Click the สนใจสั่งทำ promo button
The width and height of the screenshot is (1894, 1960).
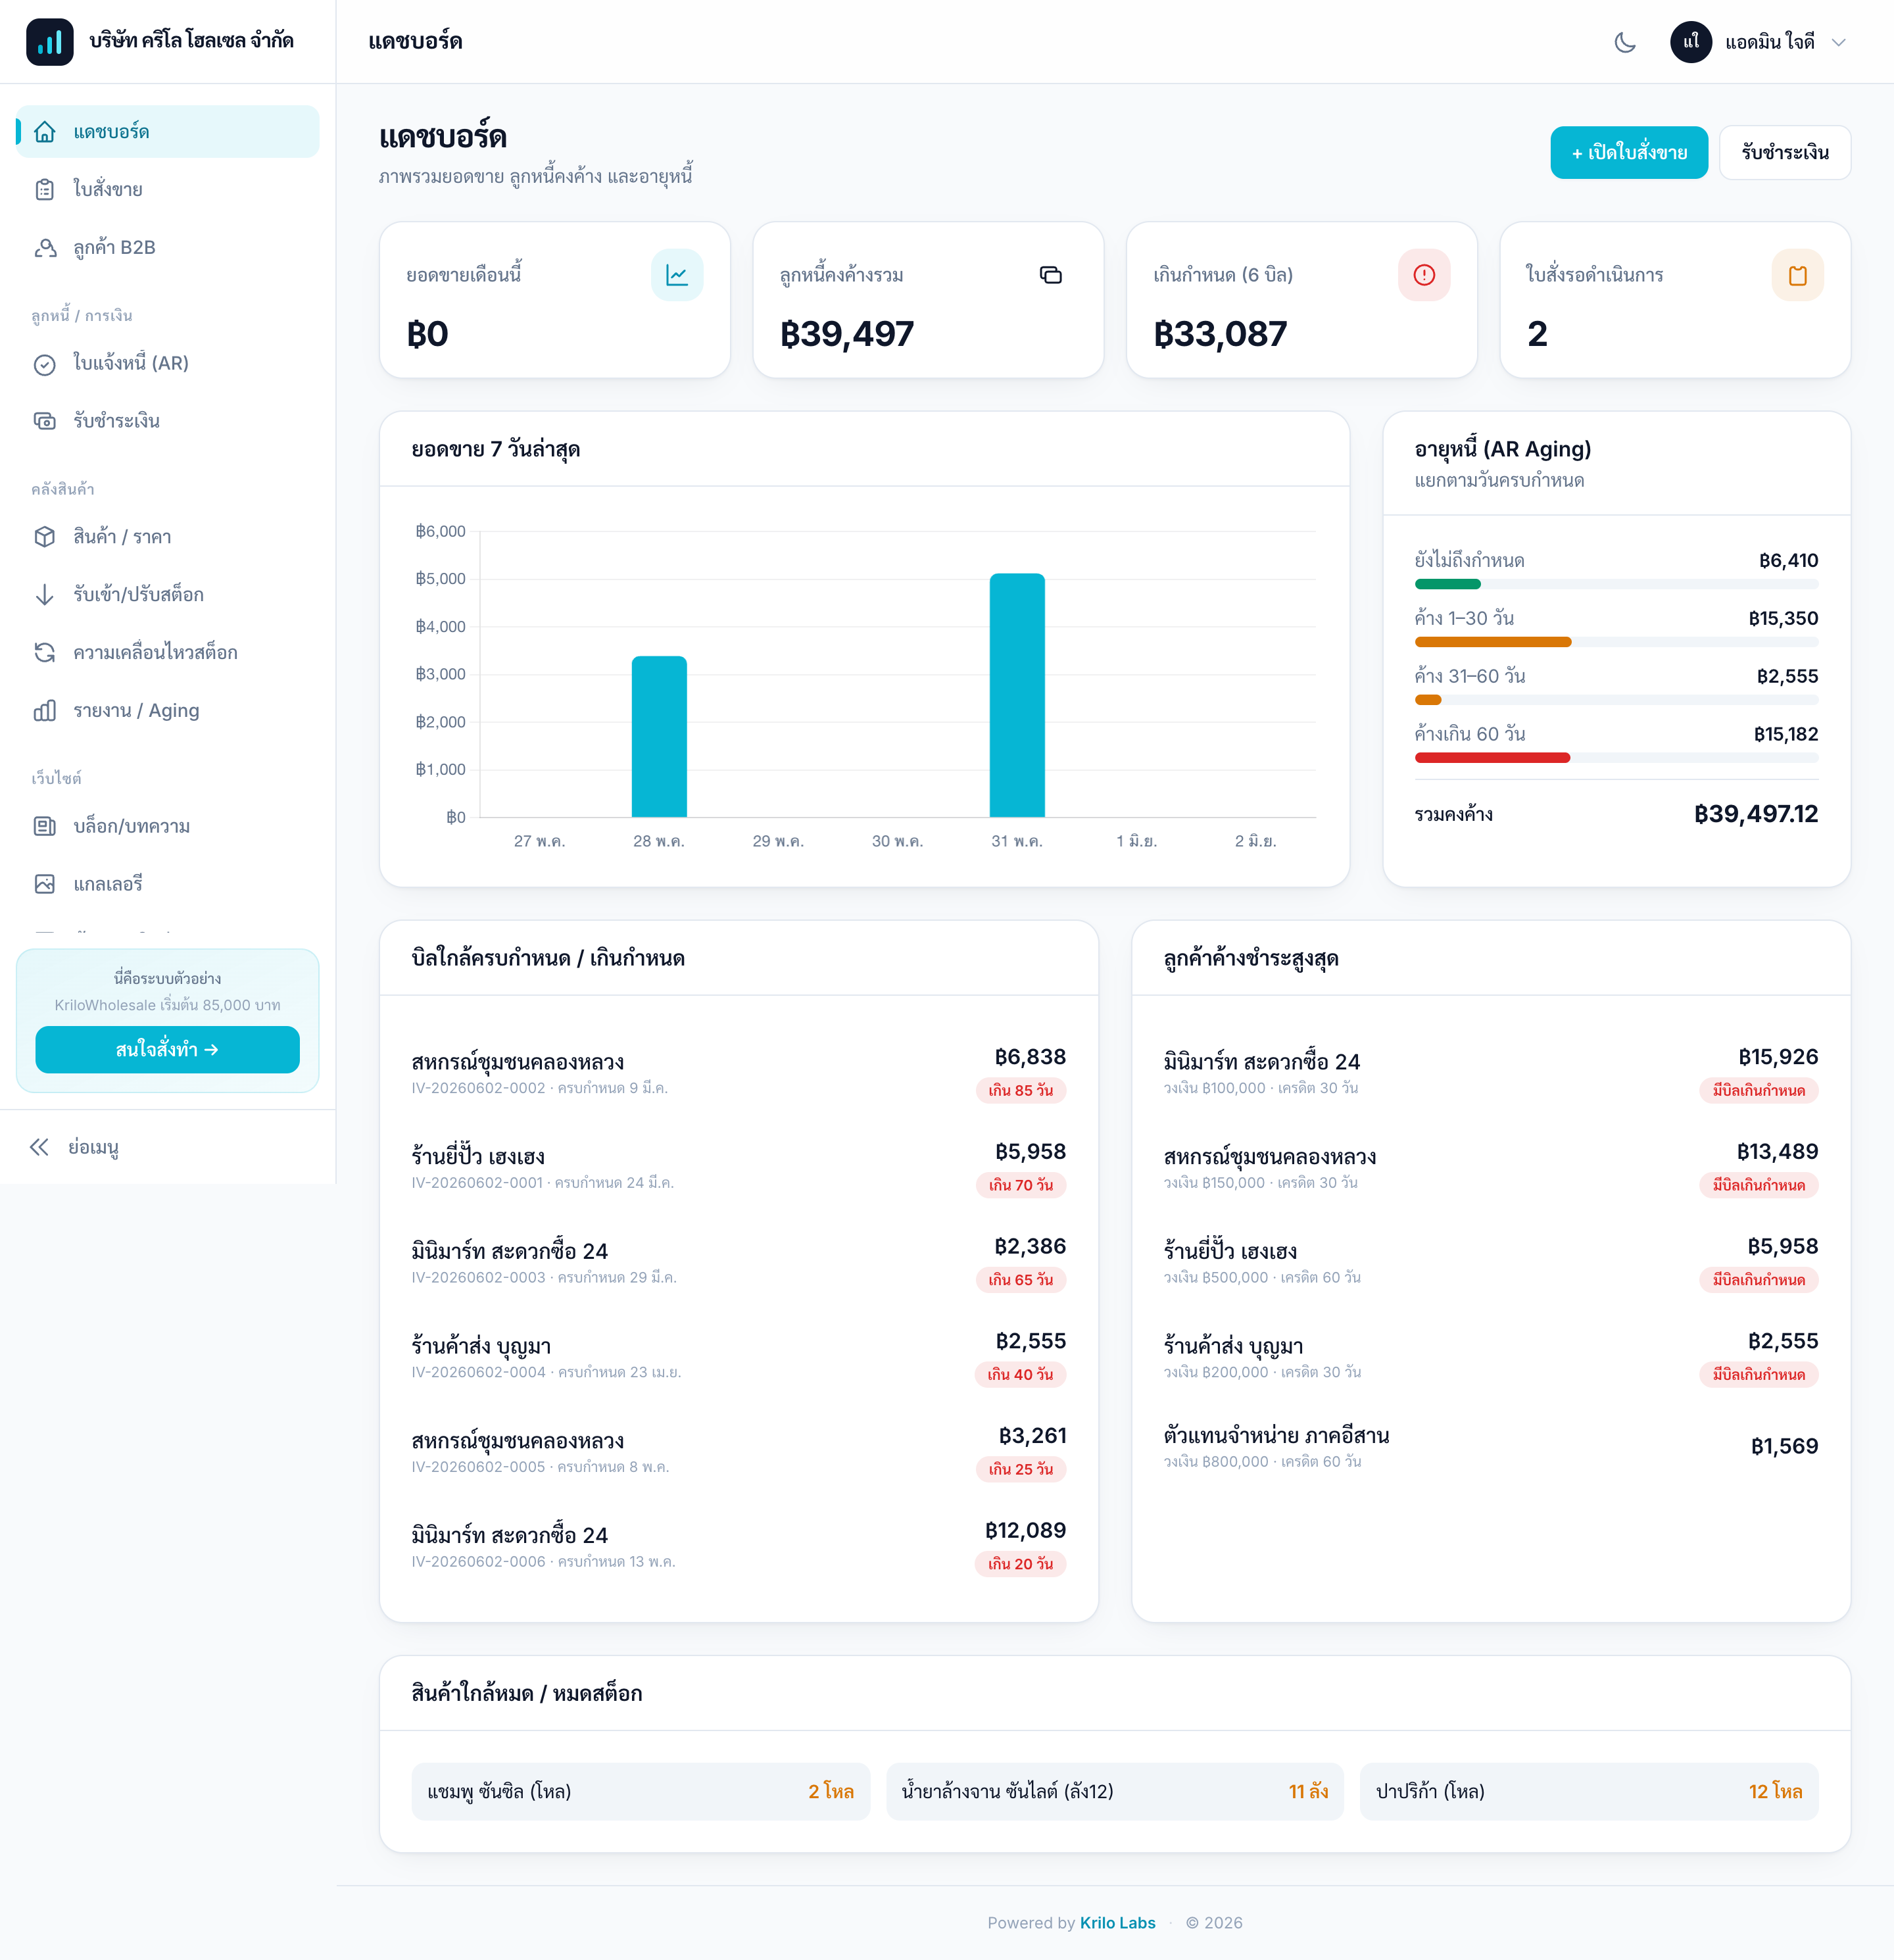[168, 1049]
